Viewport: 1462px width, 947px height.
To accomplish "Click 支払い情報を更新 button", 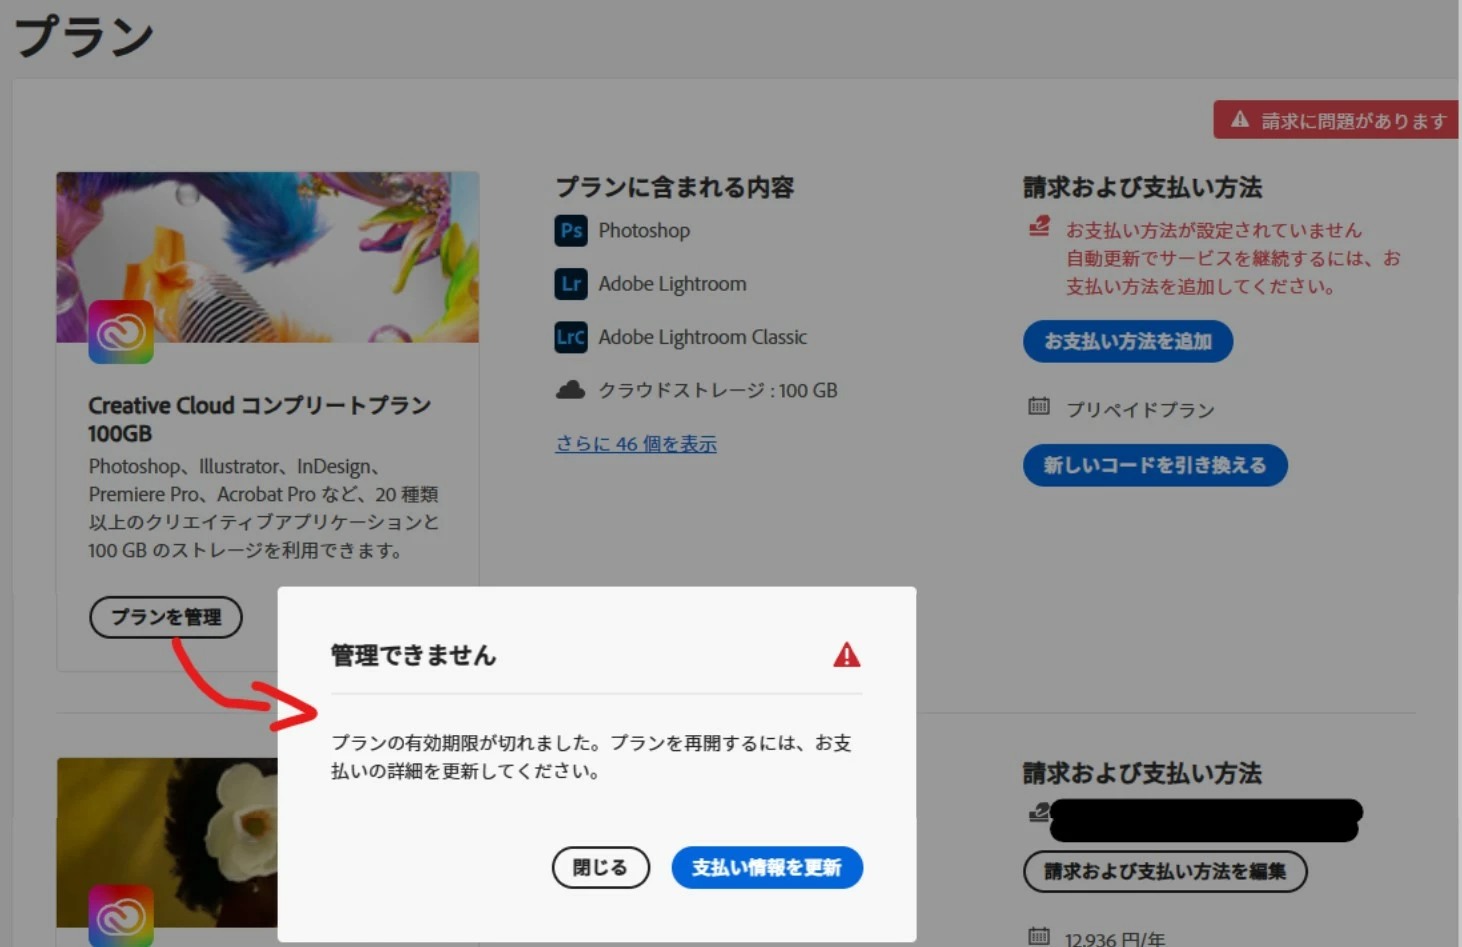I will point(767,867).
